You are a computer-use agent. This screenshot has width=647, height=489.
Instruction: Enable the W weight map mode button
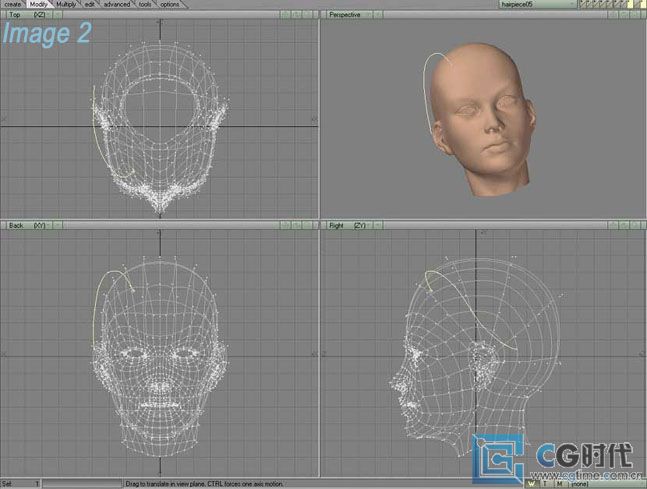531,484
